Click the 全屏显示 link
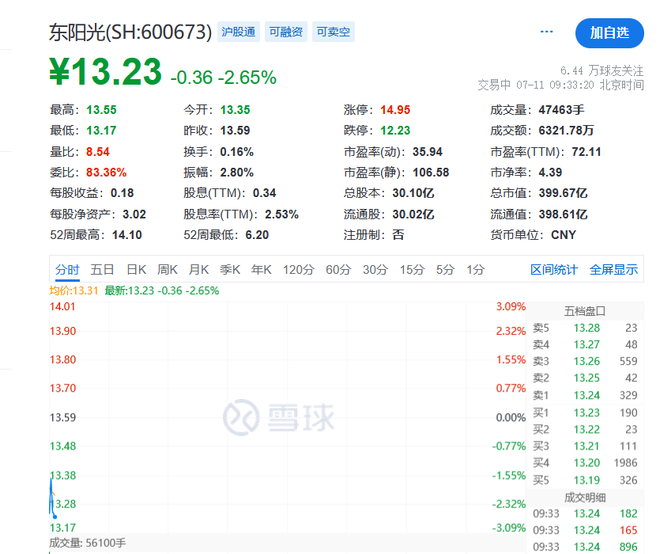The width and height of the screenshot is (660, 554). pos(614,269)
